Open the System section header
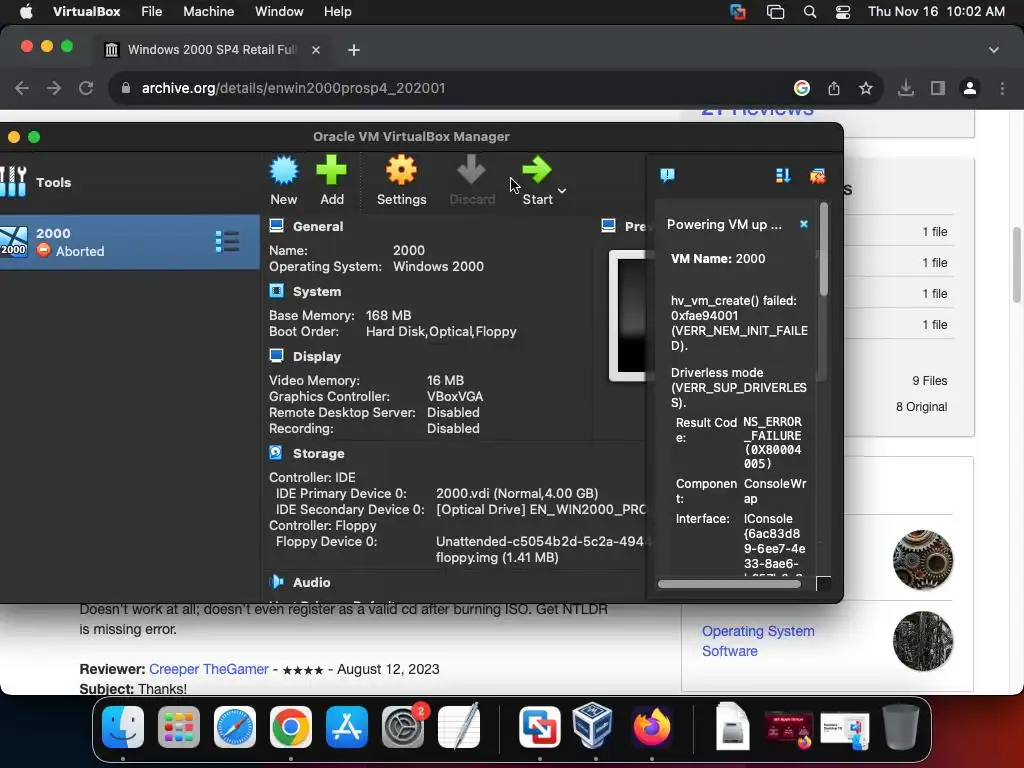This screenshot has width=1024, height=768. pyautogui.click(x=317, y=291)
